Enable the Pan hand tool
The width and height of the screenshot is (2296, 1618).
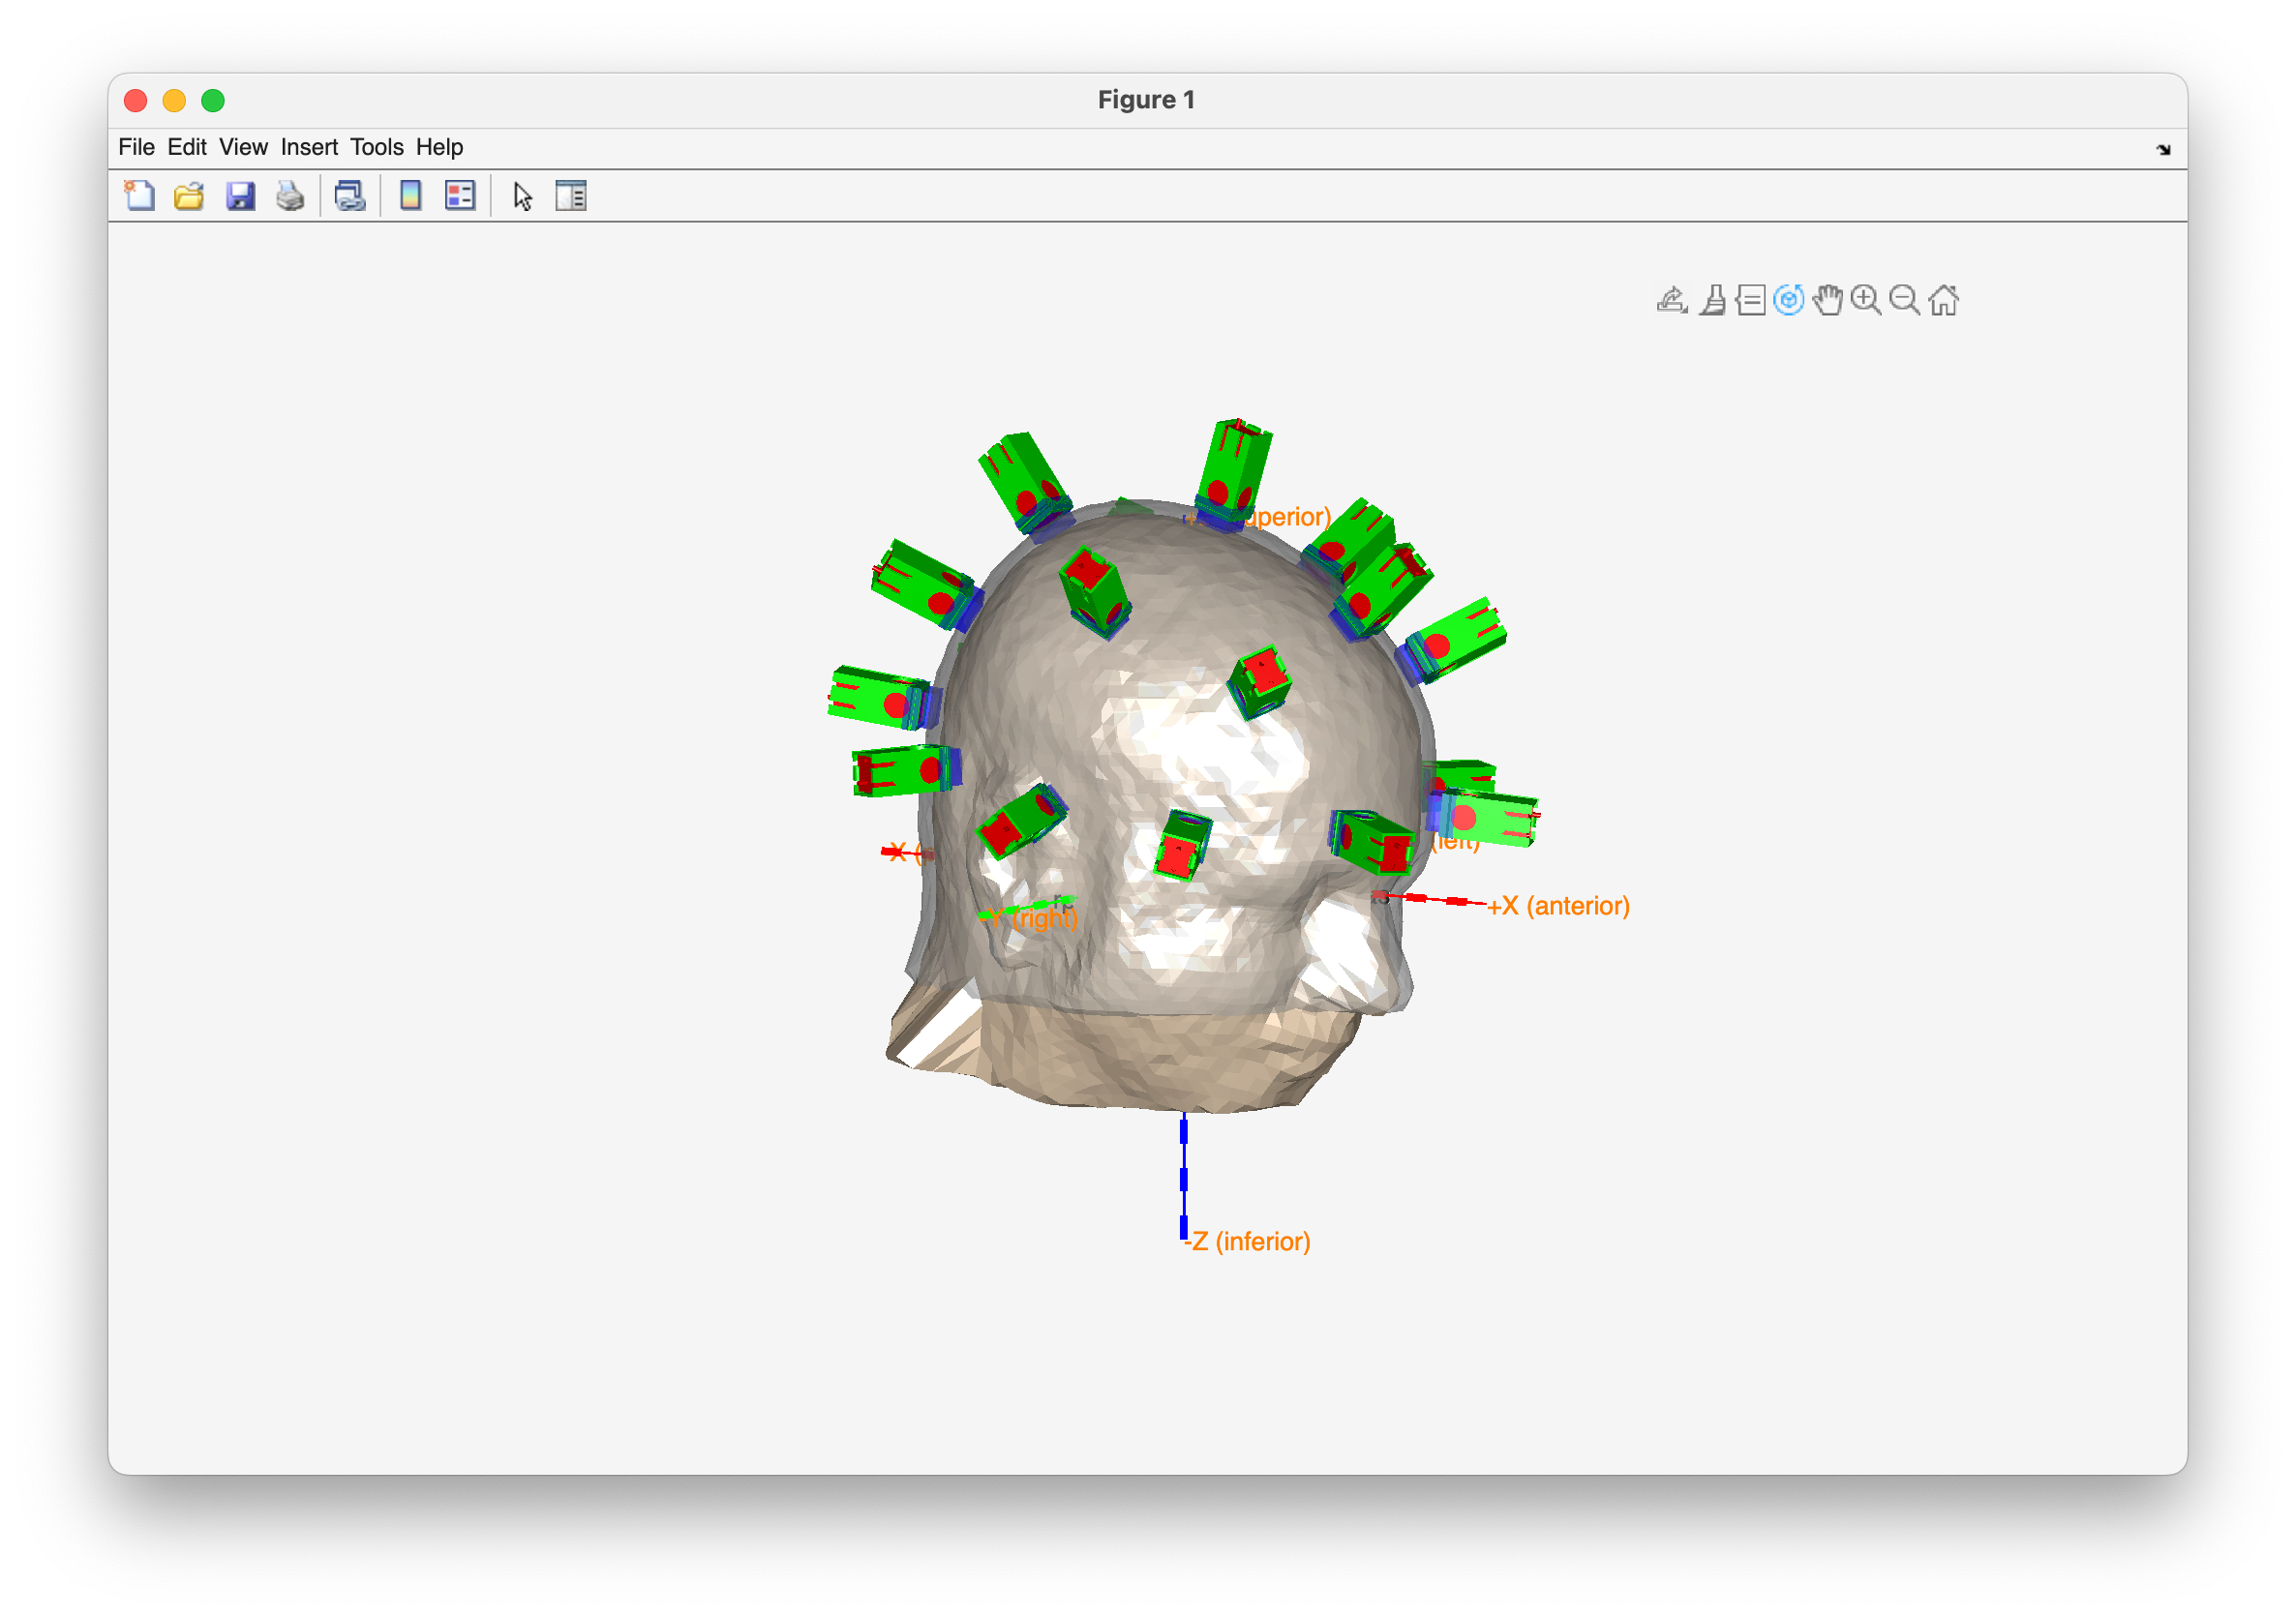pos(1827,300)
